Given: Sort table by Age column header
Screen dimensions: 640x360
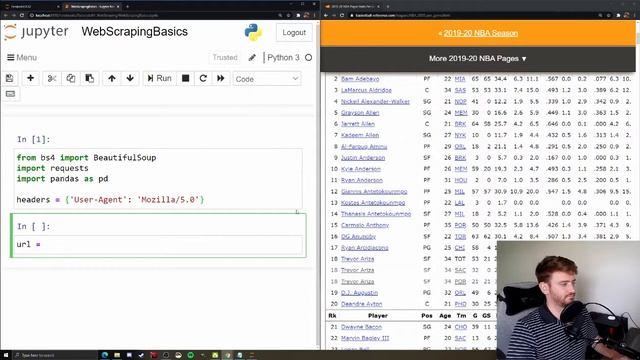Looking at the screenshot, I should point(445,316).
